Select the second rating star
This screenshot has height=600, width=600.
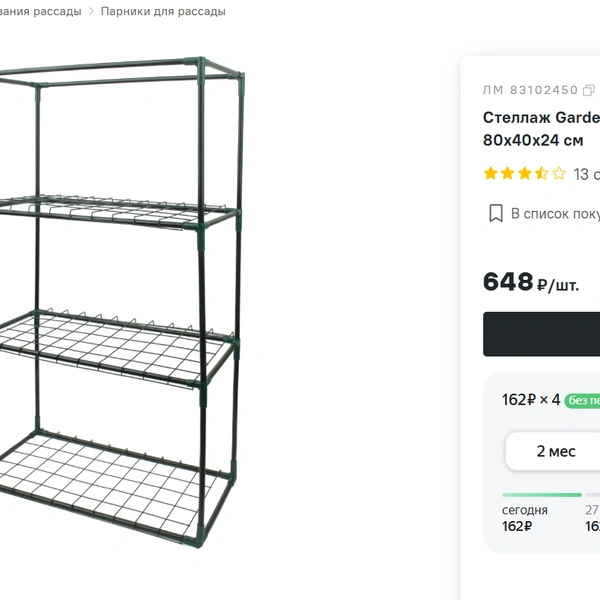pos(507,173)
